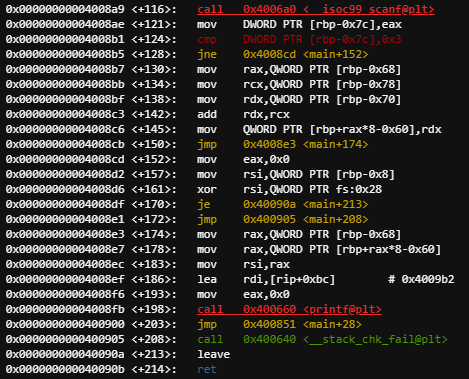Image resolution: width=469 pixels, height=379 pixels.
Task: Click the add rdx,rcx instruction
Action: pos(243,114)
